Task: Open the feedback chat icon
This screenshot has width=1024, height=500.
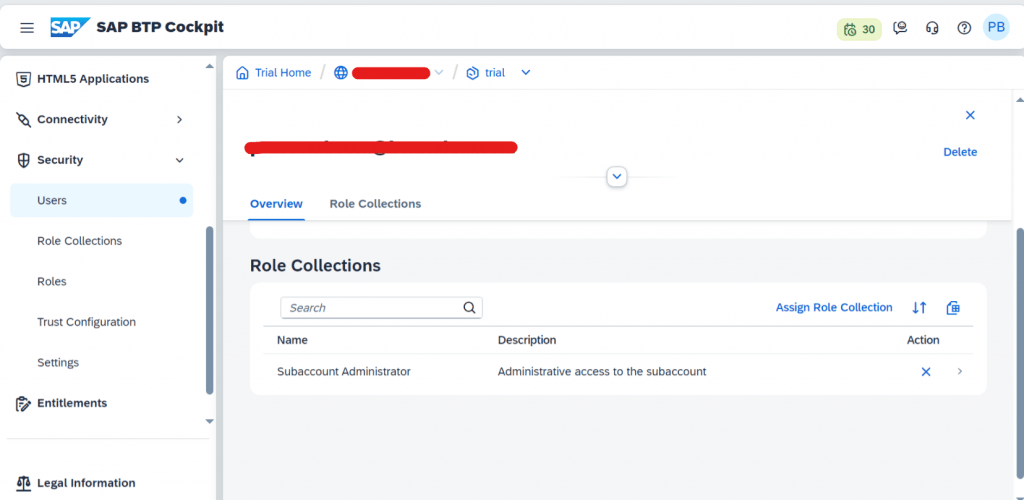Action: click(x=901, y=28)
